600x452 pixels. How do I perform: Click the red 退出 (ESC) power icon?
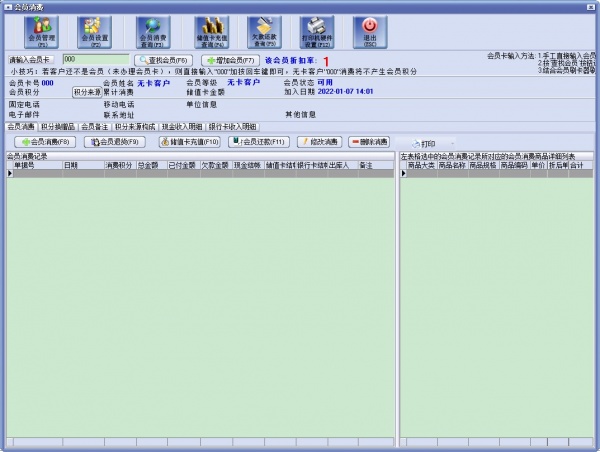click(370, 31)
